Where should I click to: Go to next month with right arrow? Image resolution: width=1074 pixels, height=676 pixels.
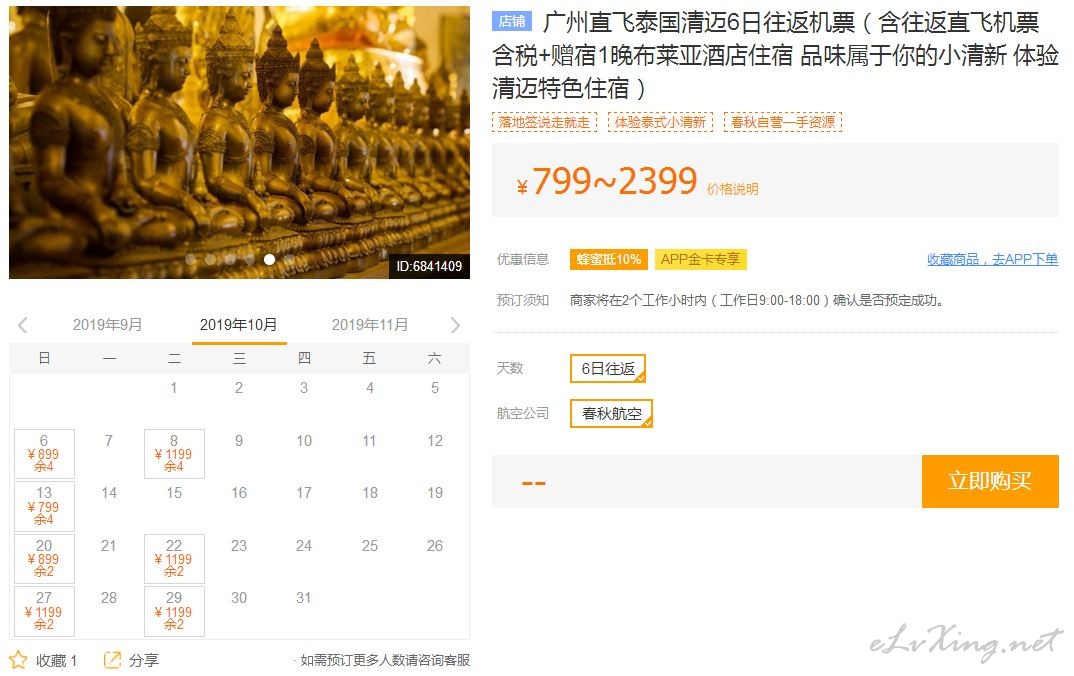(455, 325)
